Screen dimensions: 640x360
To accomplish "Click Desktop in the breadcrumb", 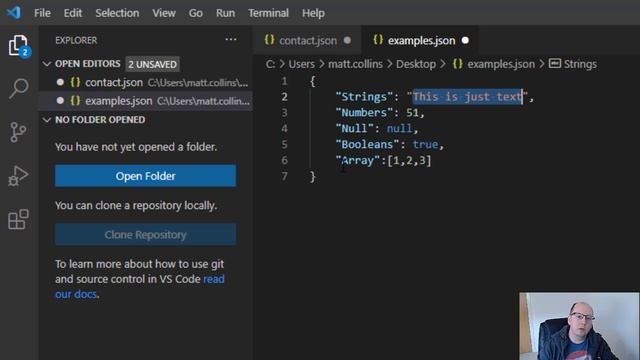I will click(x=416, y=64).
